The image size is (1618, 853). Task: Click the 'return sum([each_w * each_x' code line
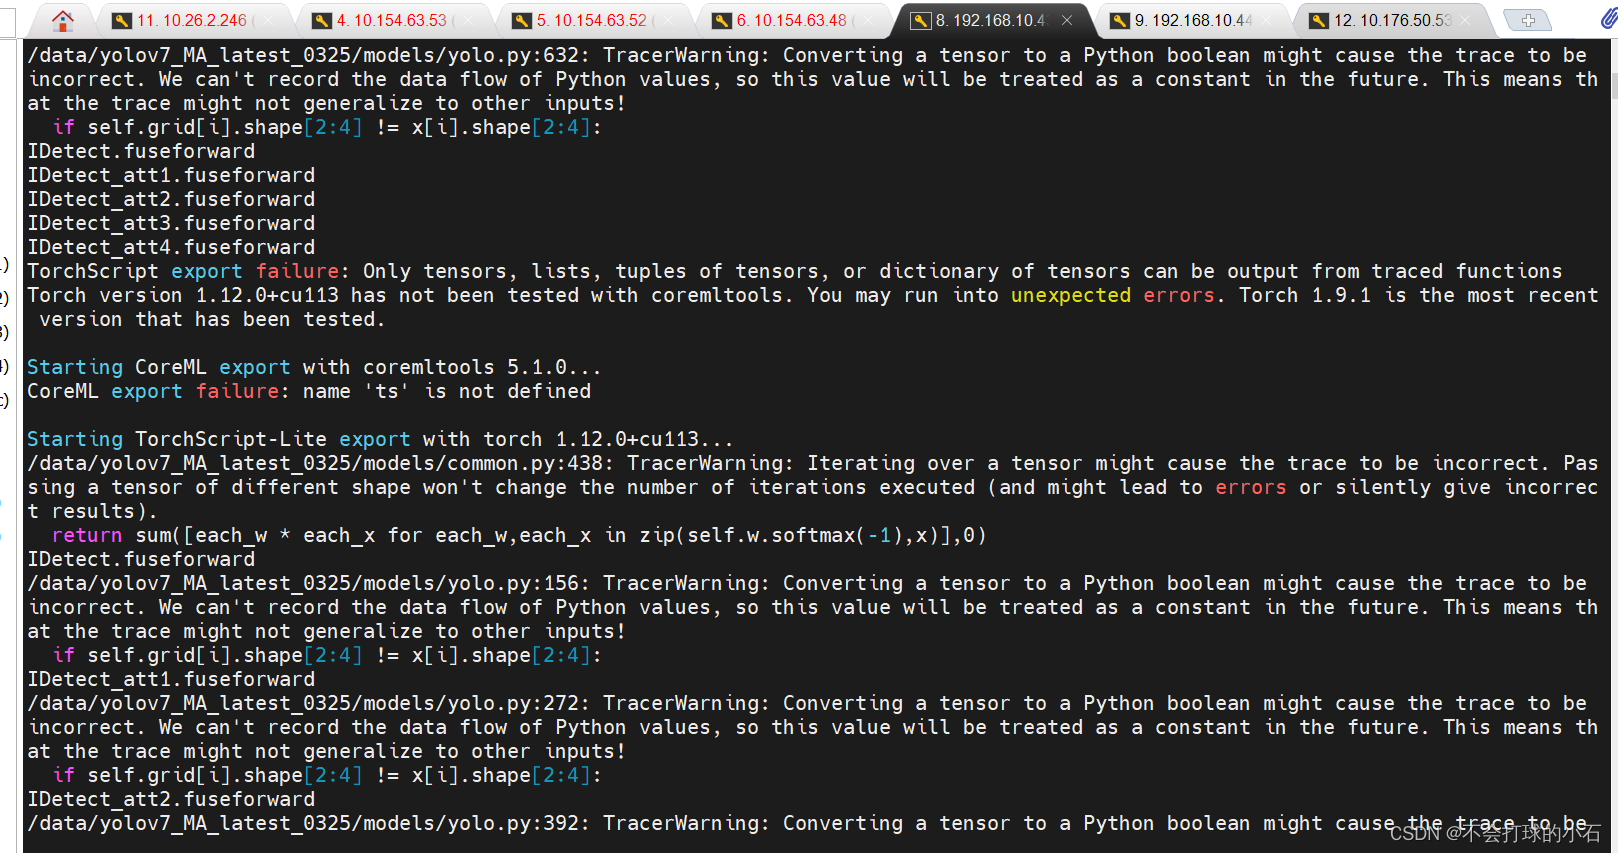519,535
